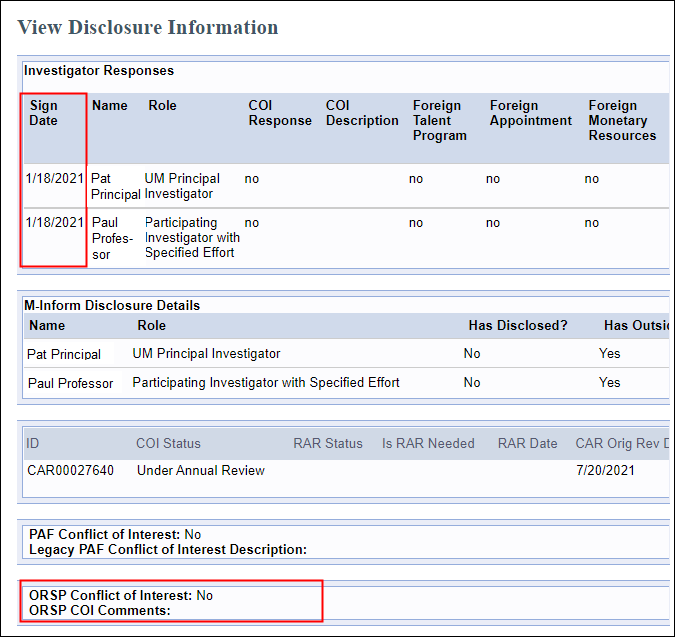Click the 'COI Status' column header
Image resolution: width=675 pixels, height=637 pixels.
point(168,444)
